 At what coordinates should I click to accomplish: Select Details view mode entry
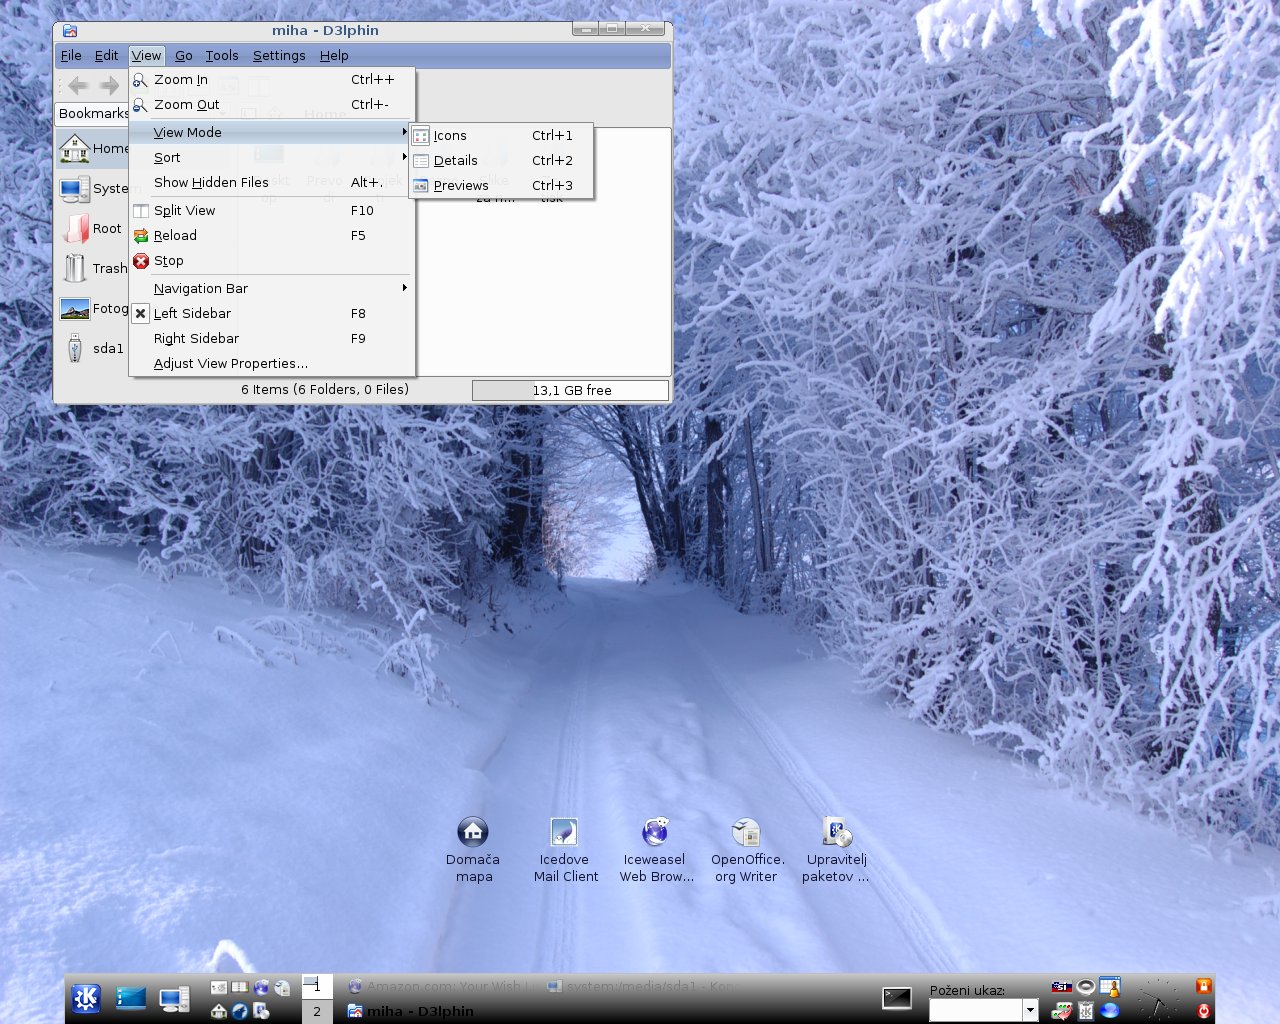point(501,161)
